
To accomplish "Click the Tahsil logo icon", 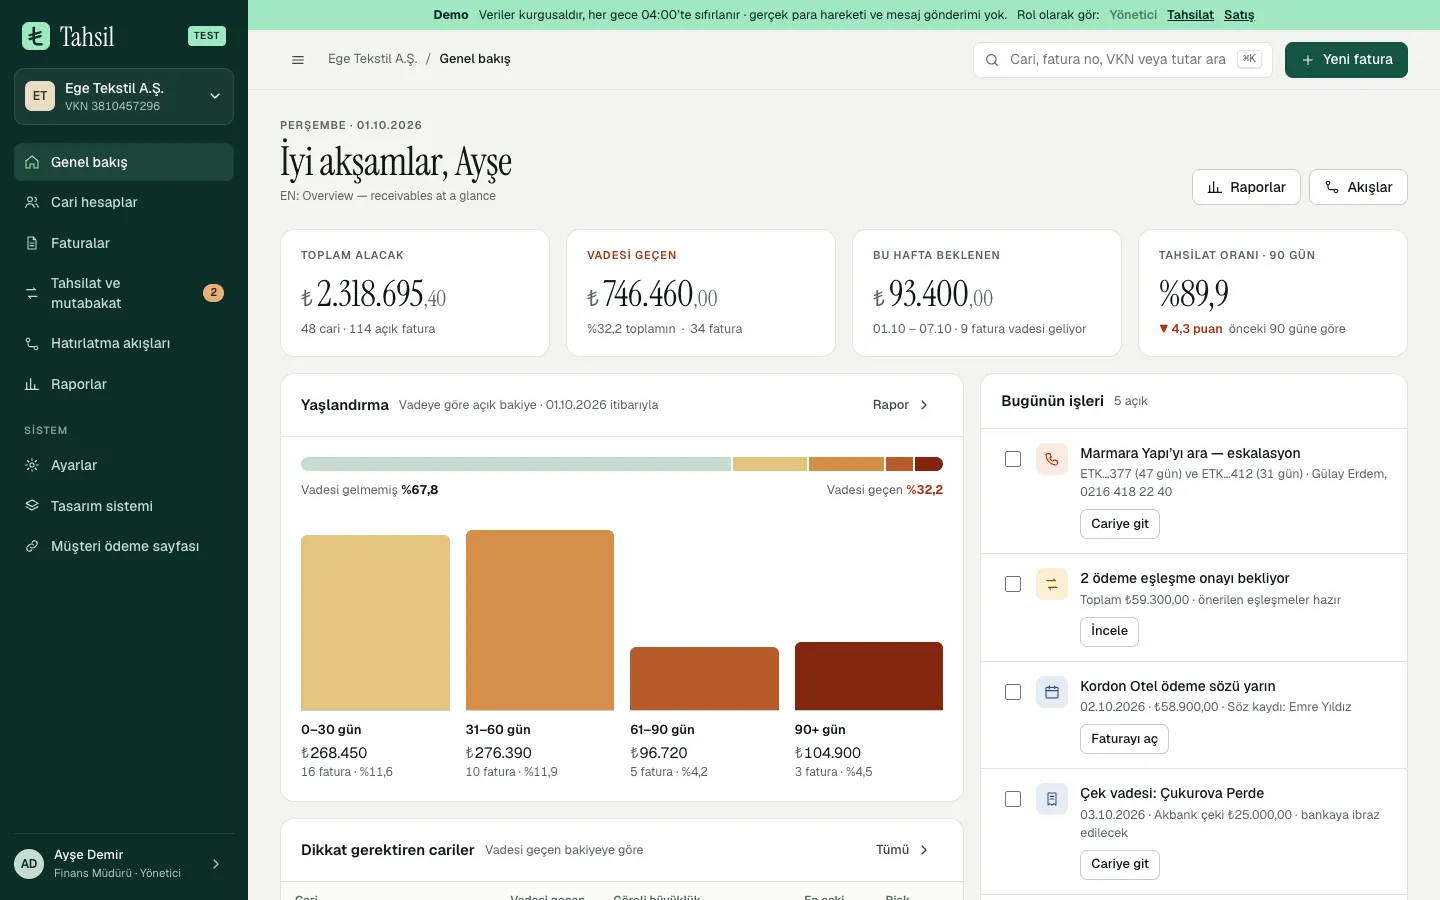I will point(36,36).
